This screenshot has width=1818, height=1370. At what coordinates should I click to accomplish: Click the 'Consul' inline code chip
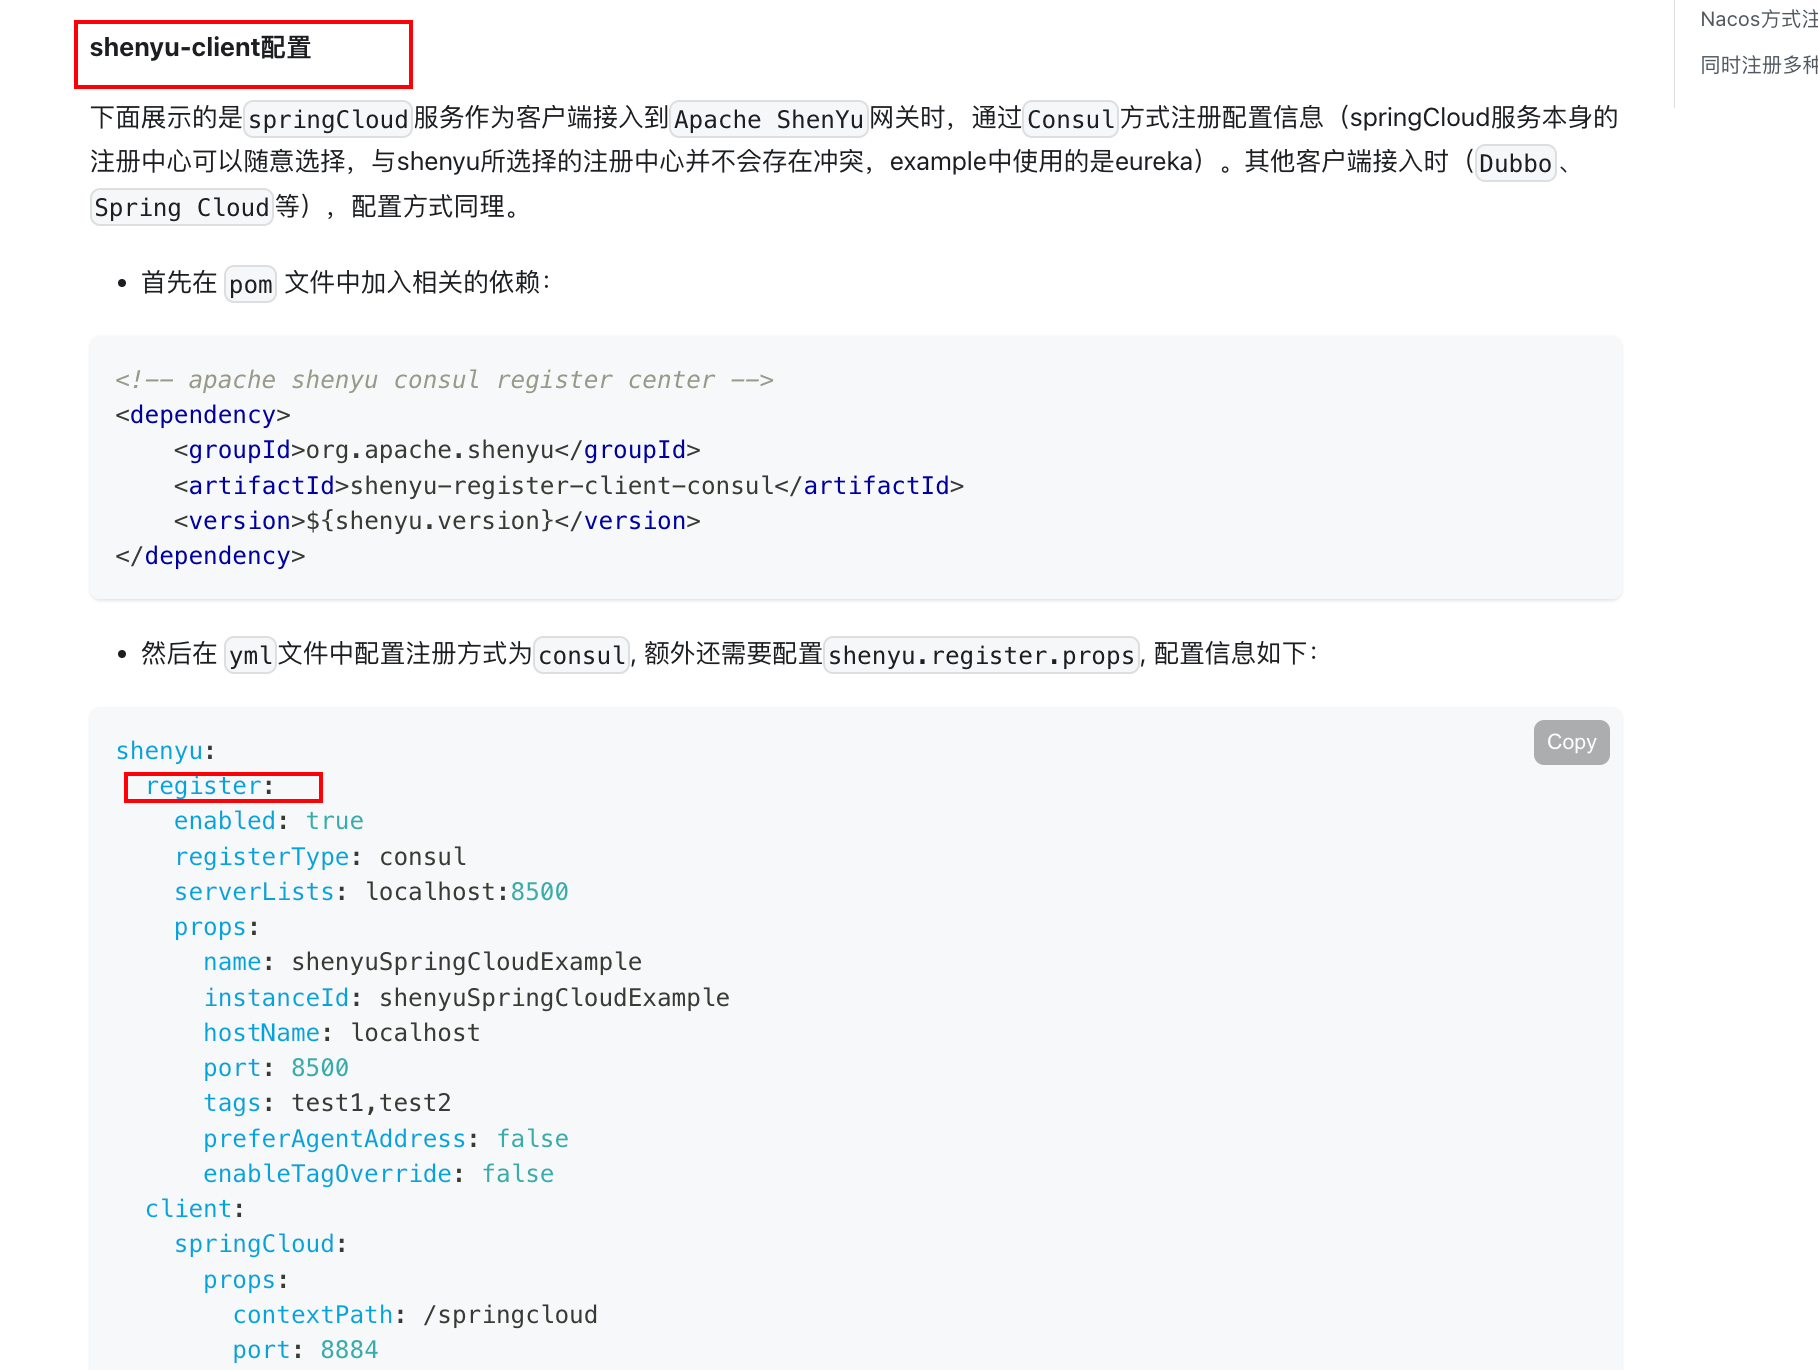(x=1069, y=119)
